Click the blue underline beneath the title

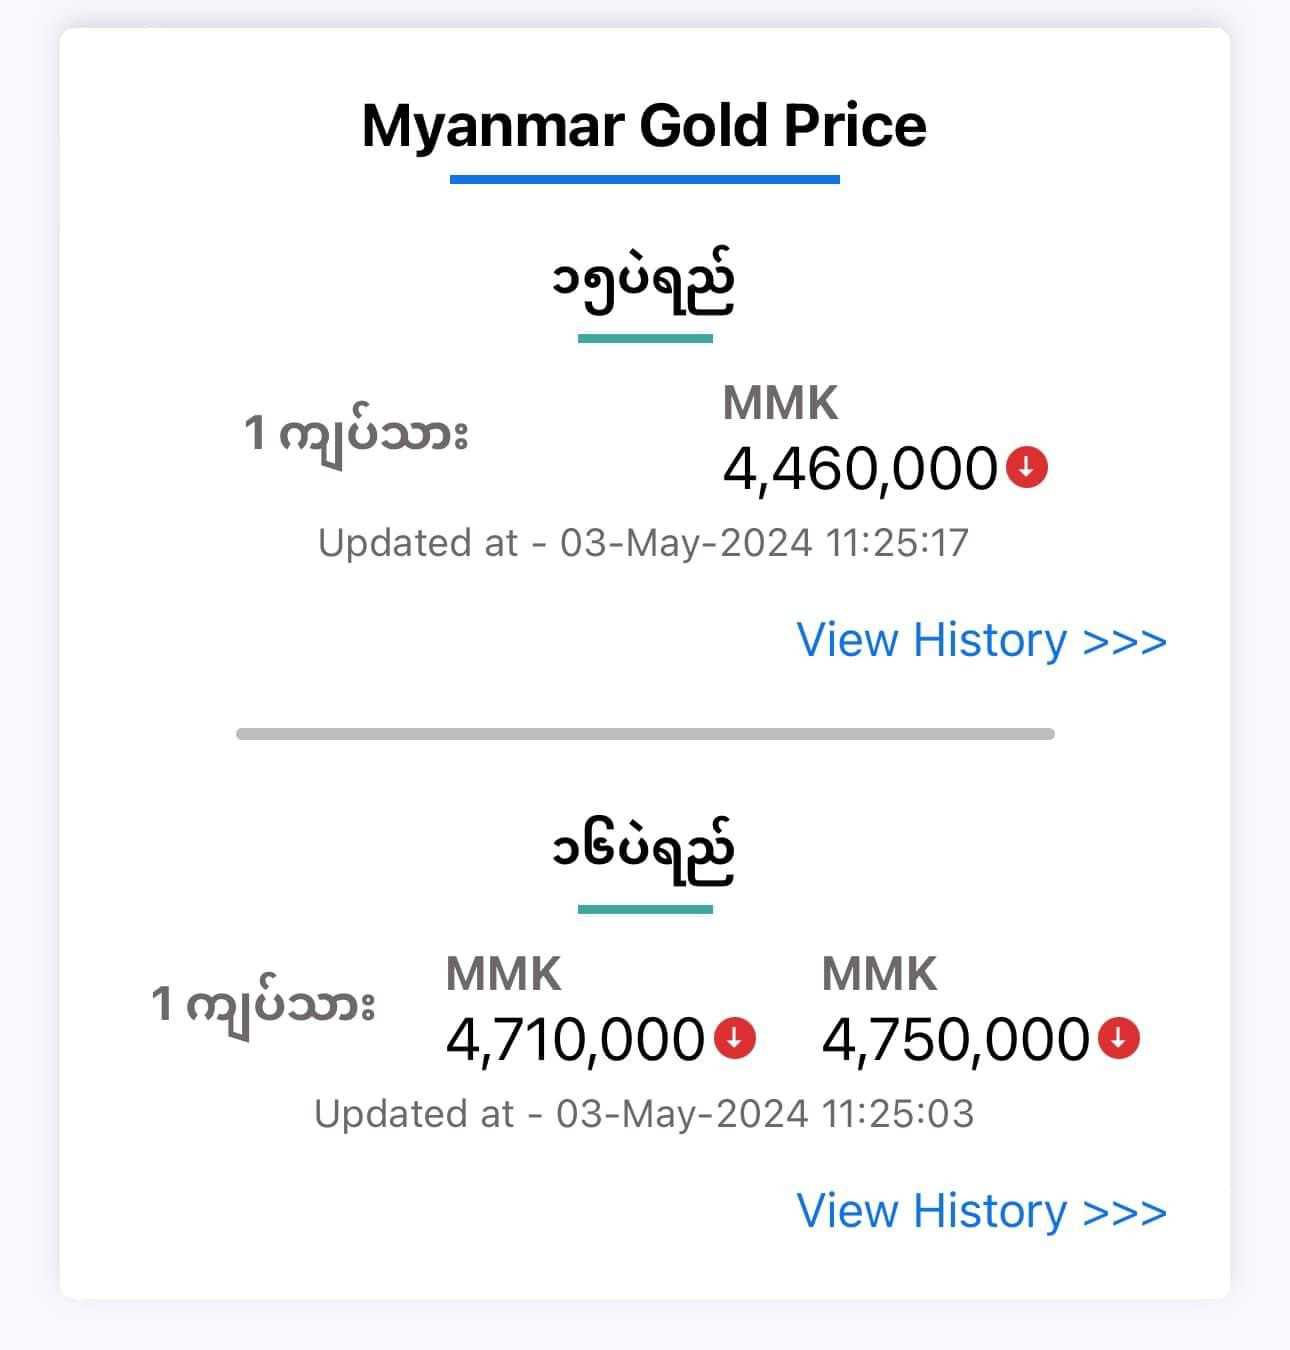pyautogui.click(x=645, y=179)
